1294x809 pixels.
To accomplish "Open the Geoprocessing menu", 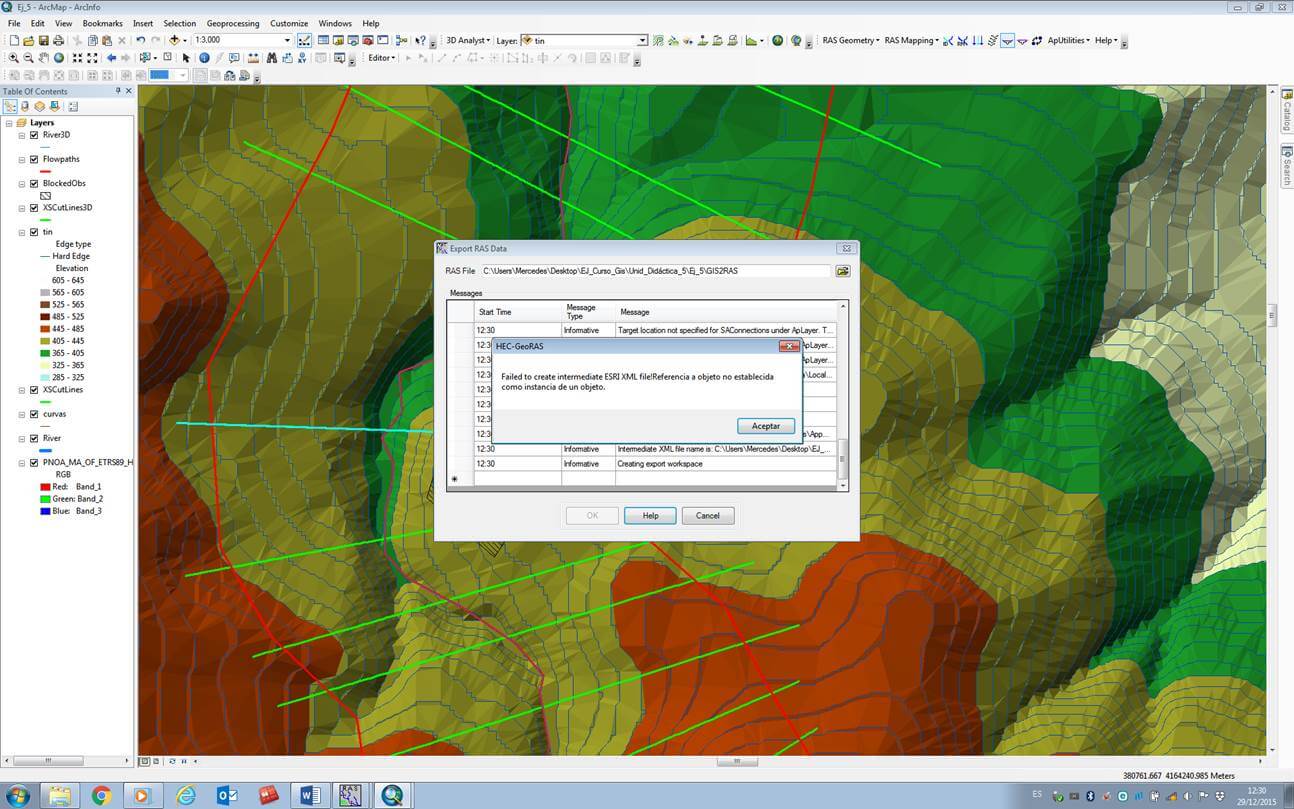I will pos(233,23).
